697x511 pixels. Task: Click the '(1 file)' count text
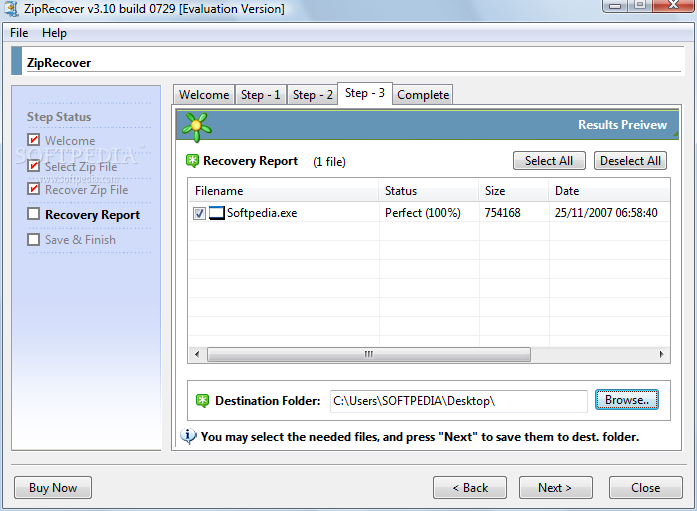(329, 162)
